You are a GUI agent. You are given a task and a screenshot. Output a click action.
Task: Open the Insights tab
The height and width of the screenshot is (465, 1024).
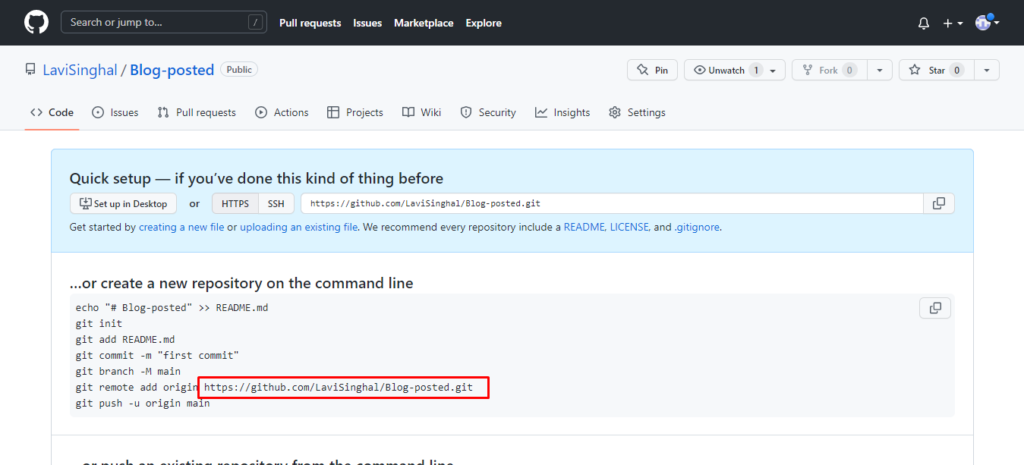click(x=562, y=112)
